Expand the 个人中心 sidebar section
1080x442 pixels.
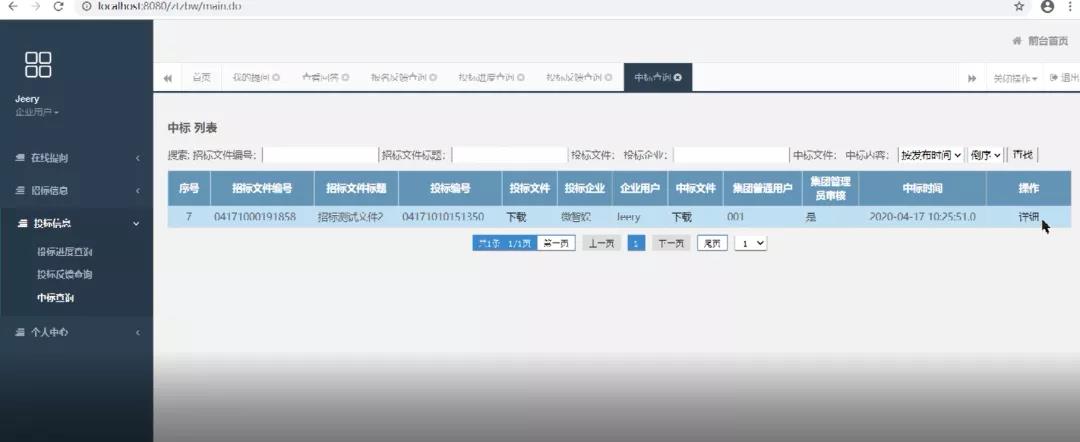click(76, 332)
